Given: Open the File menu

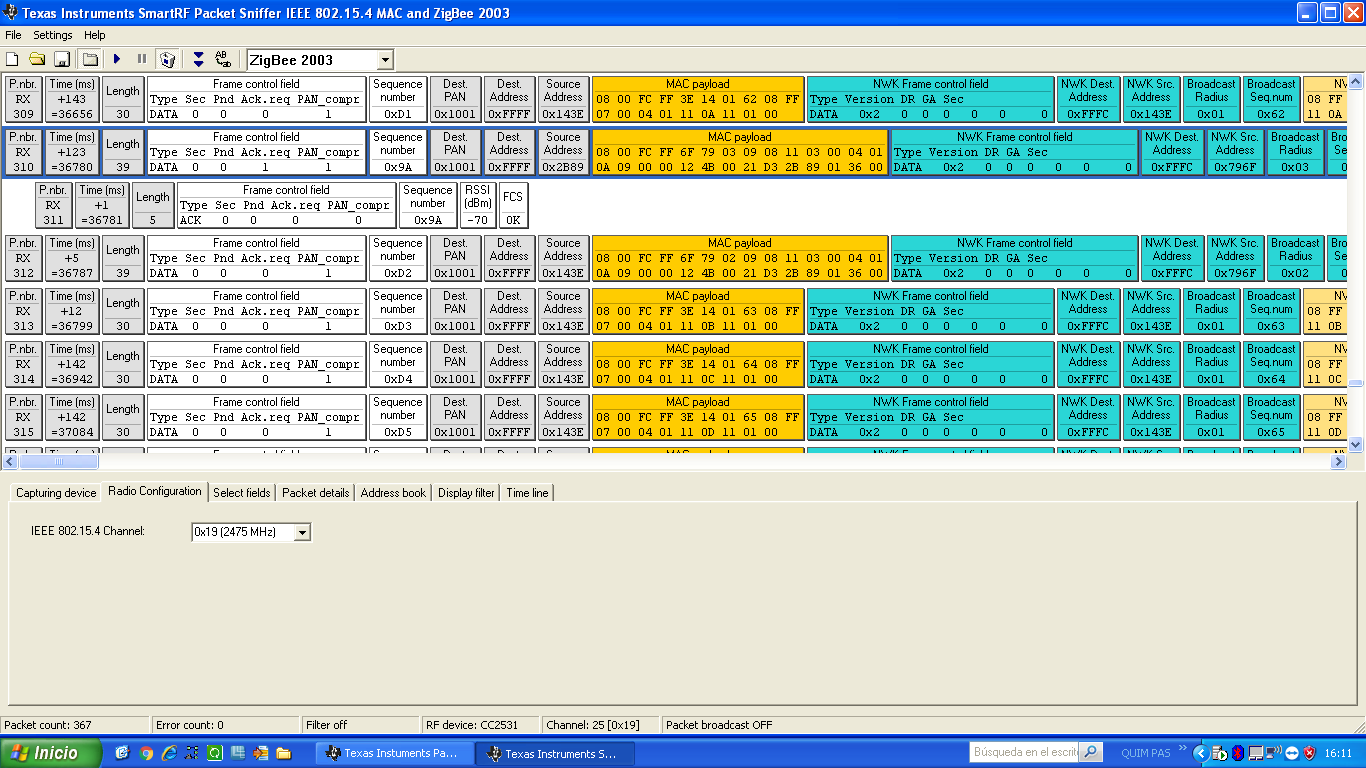Looking at the screenshot, I should point(13,35).
